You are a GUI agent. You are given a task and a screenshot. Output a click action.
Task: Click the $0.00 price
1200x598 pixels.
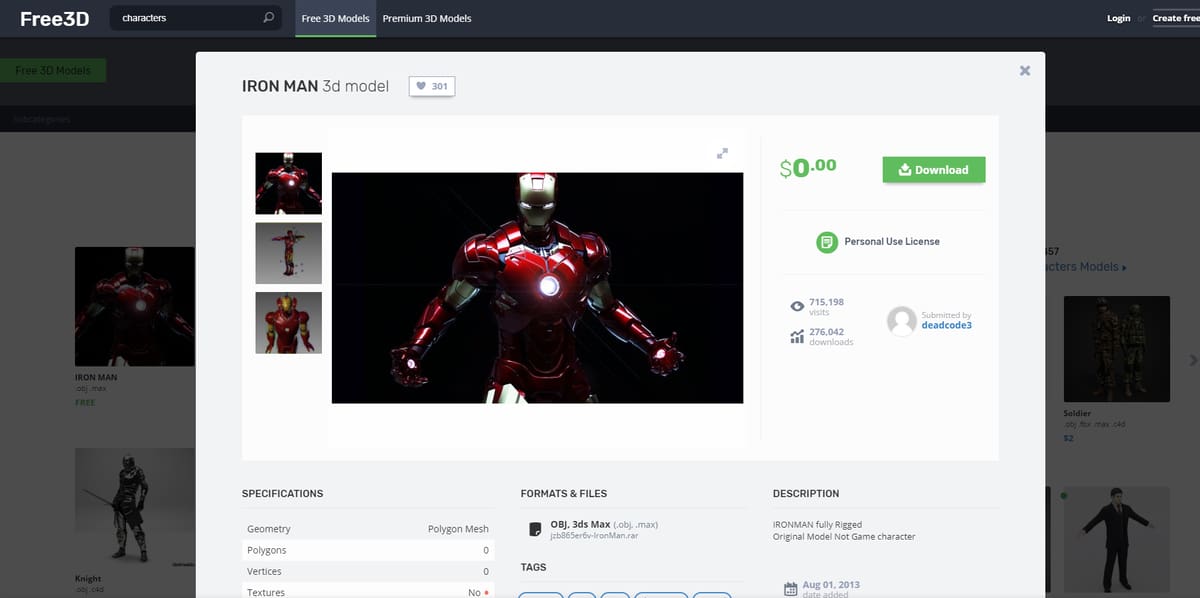coord(808,168)
